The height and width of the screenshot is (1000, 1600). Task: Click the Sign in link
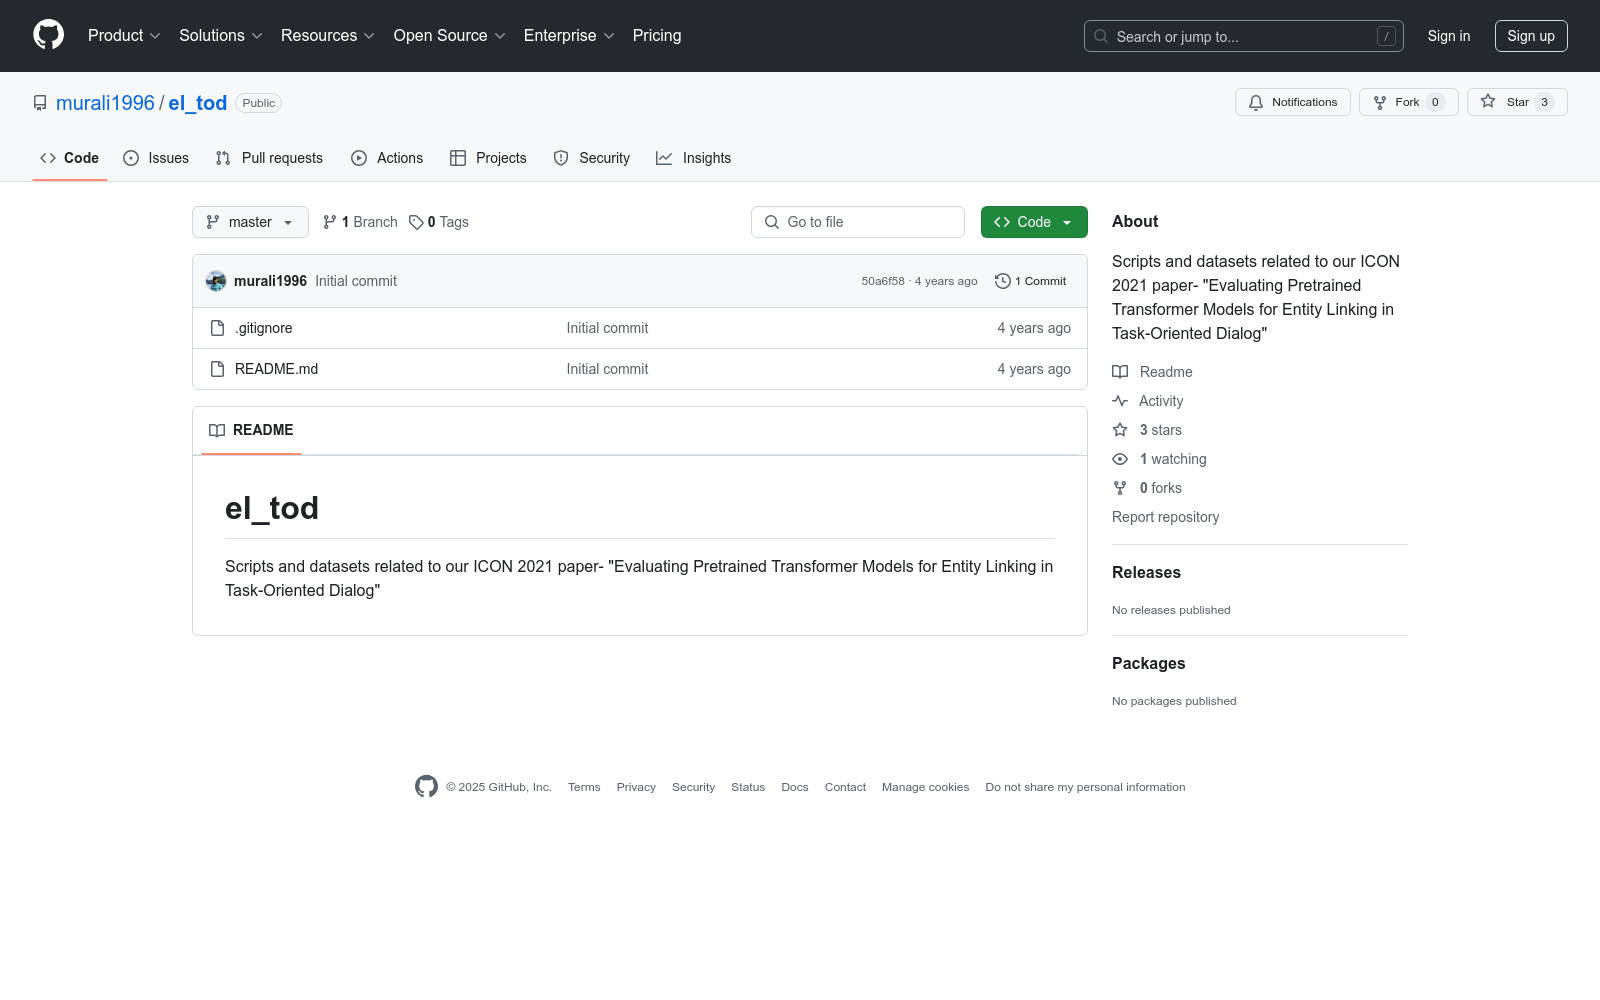click(1449, 36)
